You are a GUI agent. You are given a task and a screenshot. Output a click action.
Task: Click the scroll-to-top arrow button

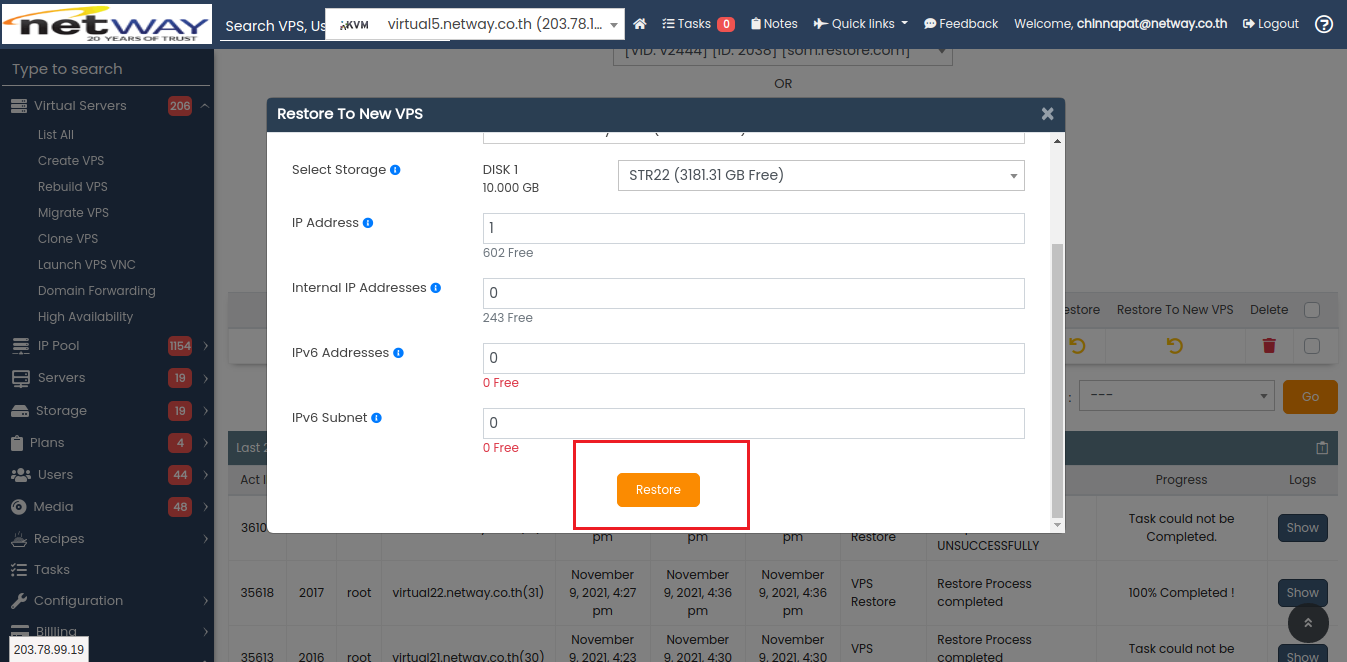(x=1308, y=624)
